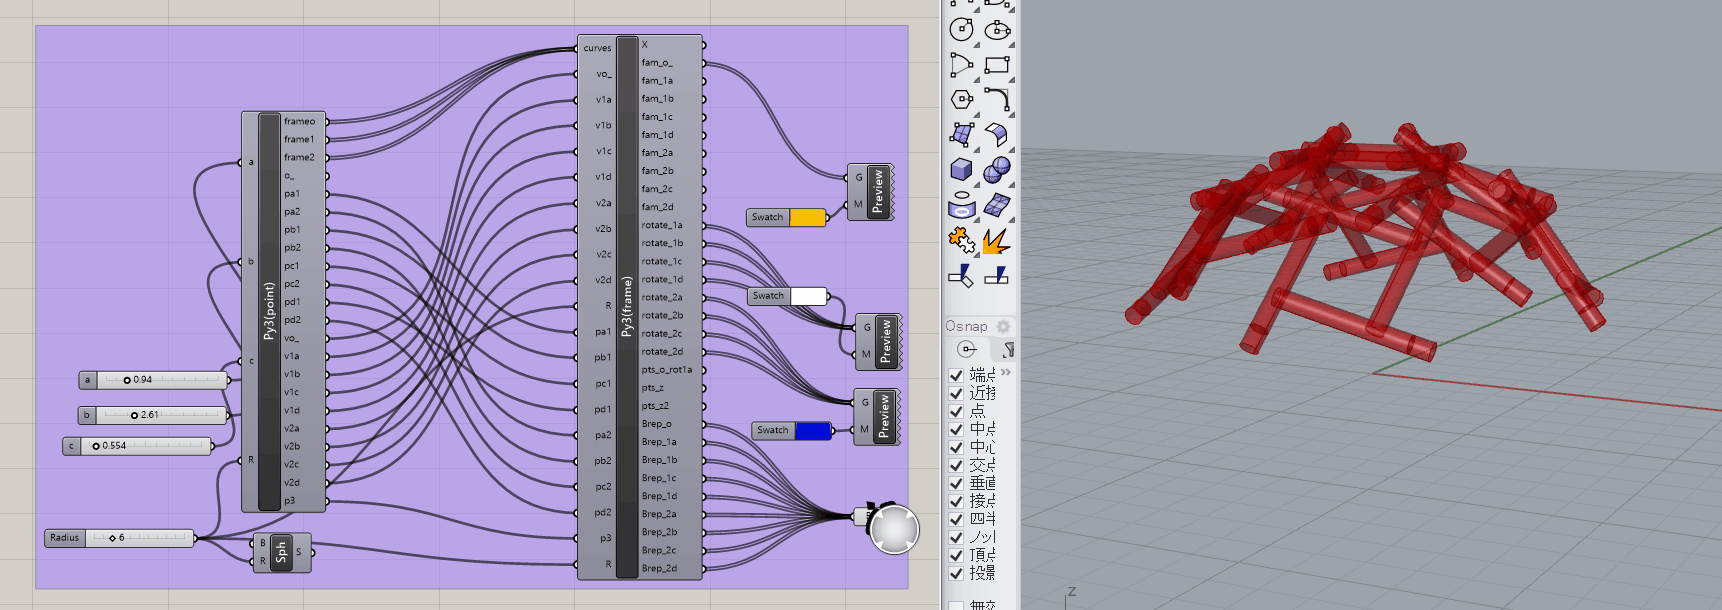
Task: Open the Circle tool flyout arrow
Action: tap(976, 41)
